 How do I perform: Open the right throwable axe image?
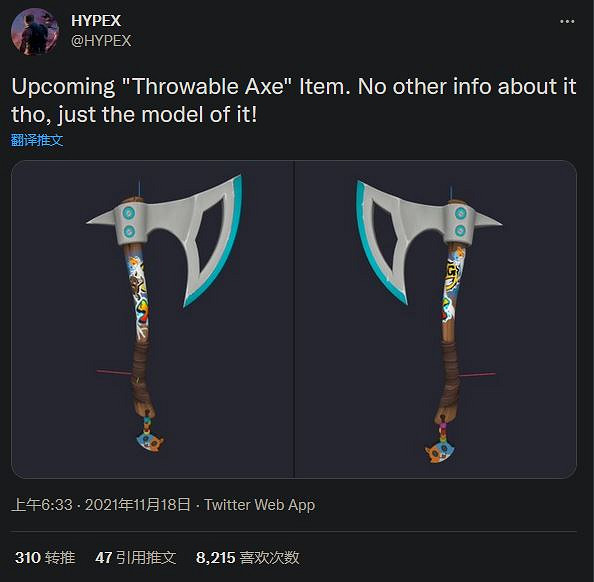tap(436, 319)
